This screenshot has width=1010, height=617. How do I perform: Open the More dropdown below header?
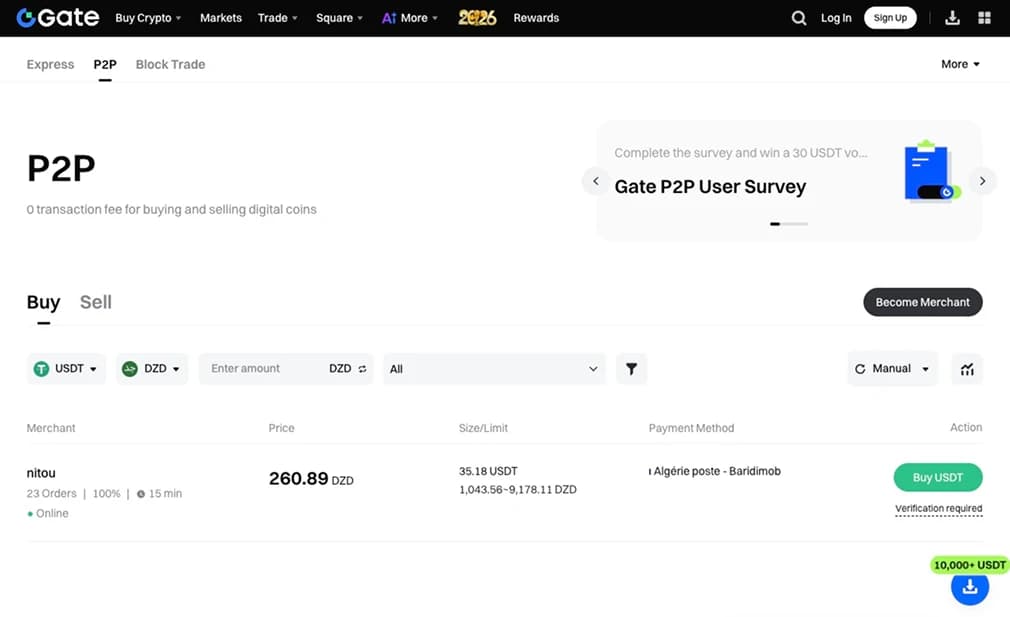pos(960,64)
